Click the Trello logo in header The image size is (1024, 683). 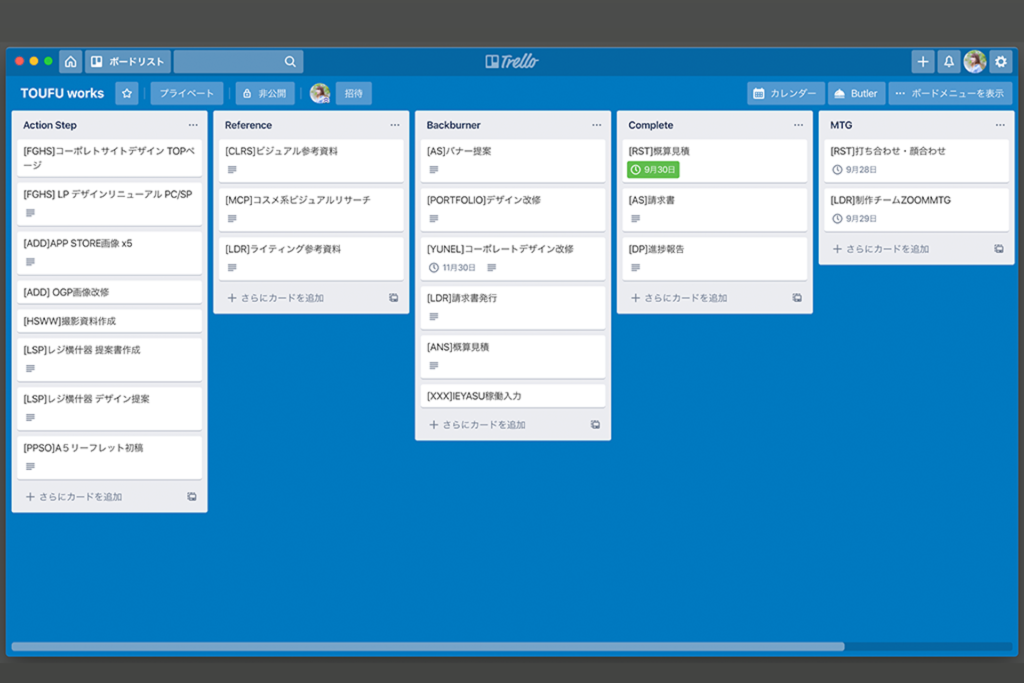pos(511,61)
